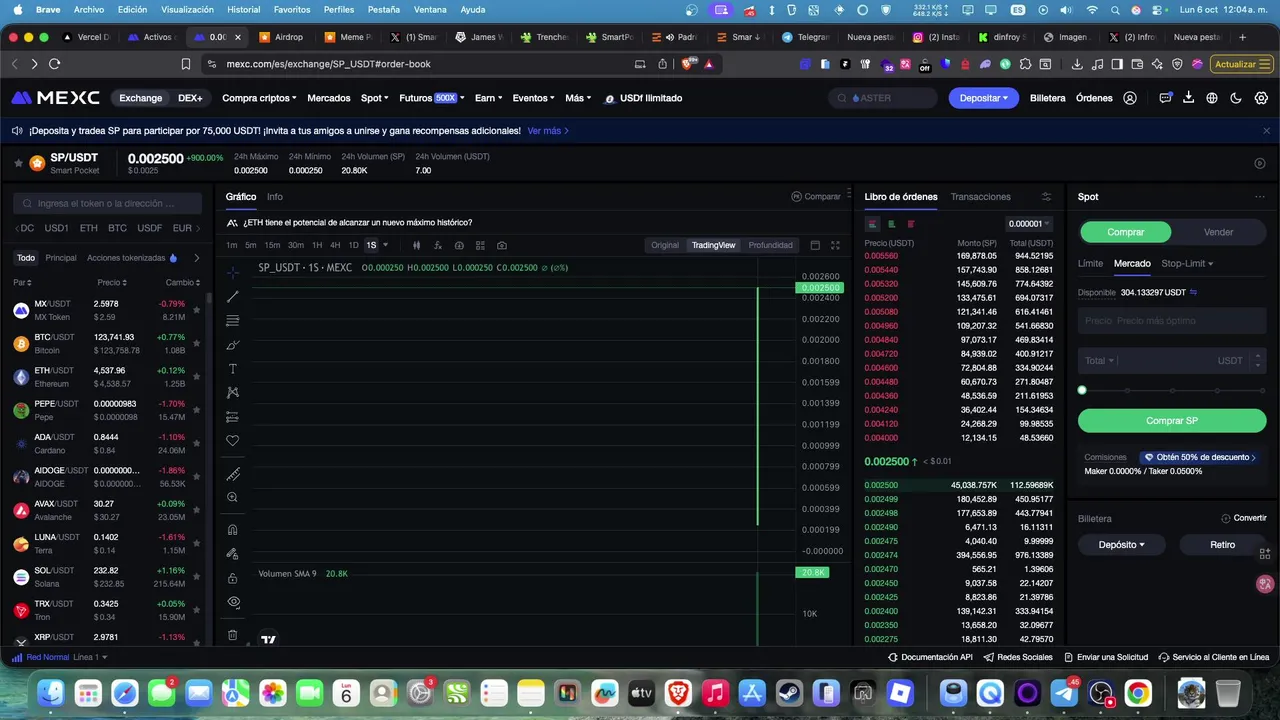Toggle dark mode moon icon
Image resolution: width=1280 pixels, height=720 pixels.
[1236, 98]
